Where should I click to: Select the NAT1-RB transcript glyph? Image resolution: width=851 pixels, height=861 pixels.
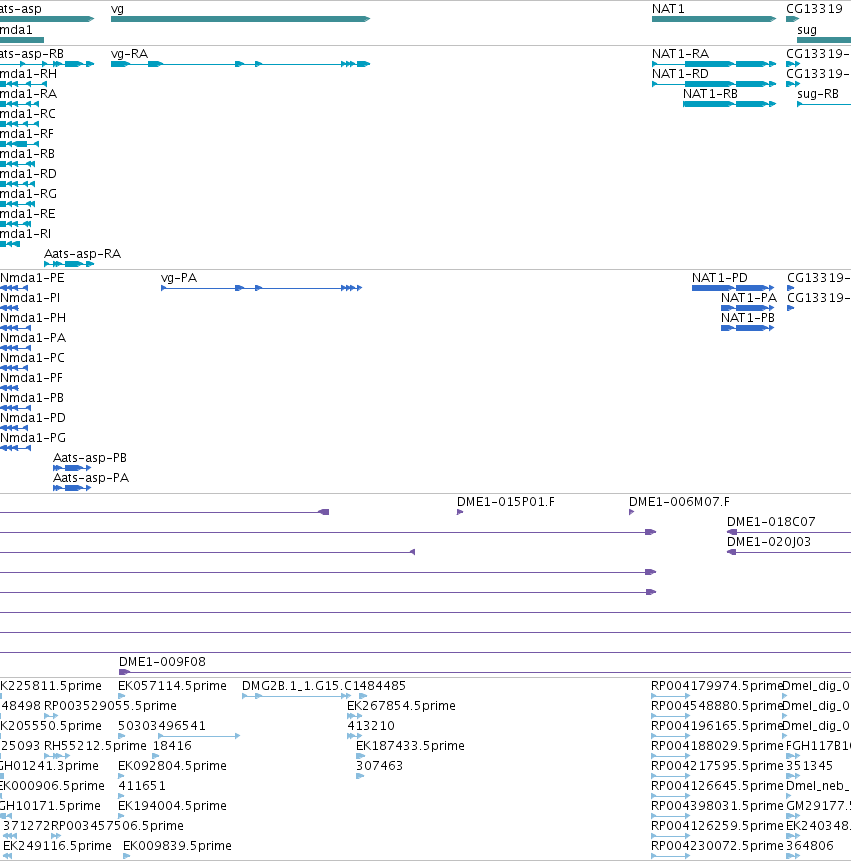pyautogui.click(x=729, y=104)
